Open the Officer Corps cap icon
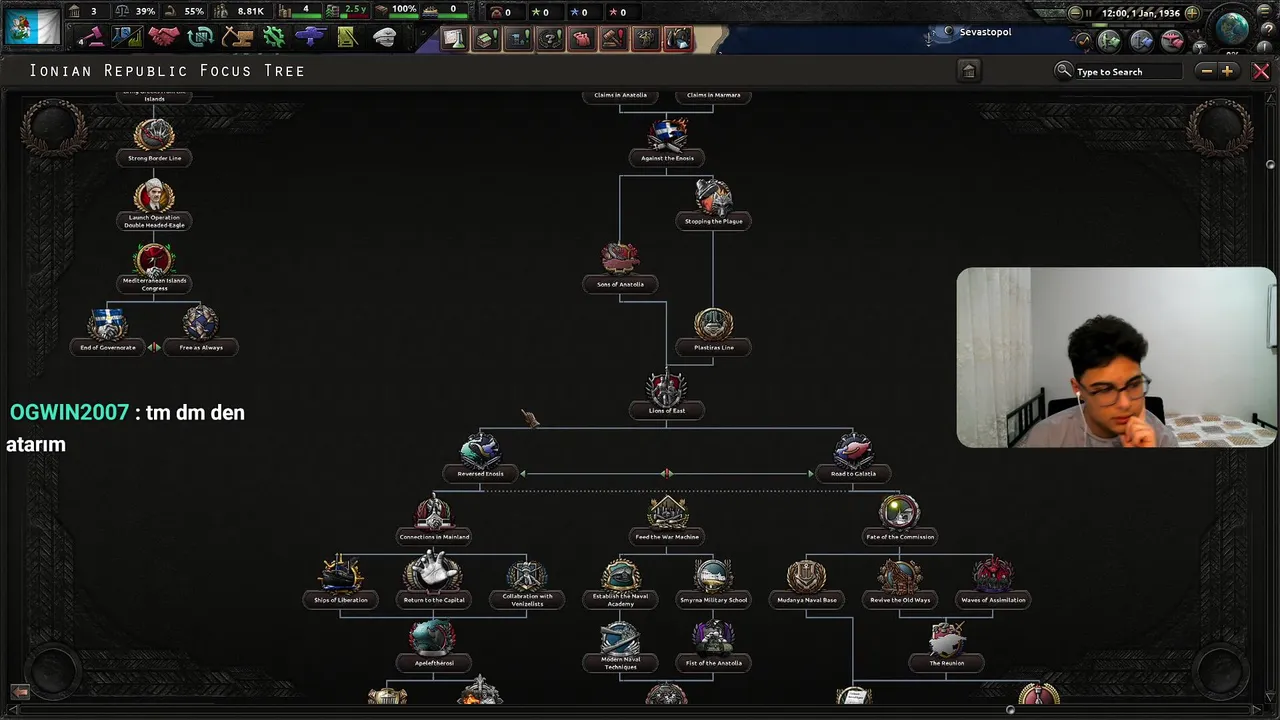This screenshot has height=720, width=1280. pos(384,37)
